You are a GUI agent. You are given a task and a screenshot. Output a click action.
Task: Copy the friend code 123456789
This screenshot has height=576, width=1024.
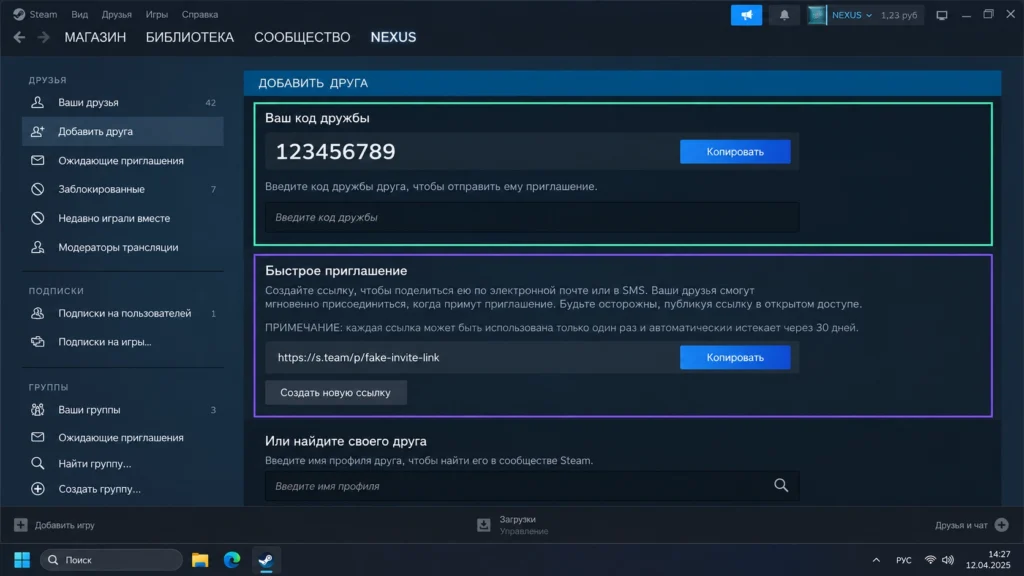pyautogui.click(x=735, y=152)
